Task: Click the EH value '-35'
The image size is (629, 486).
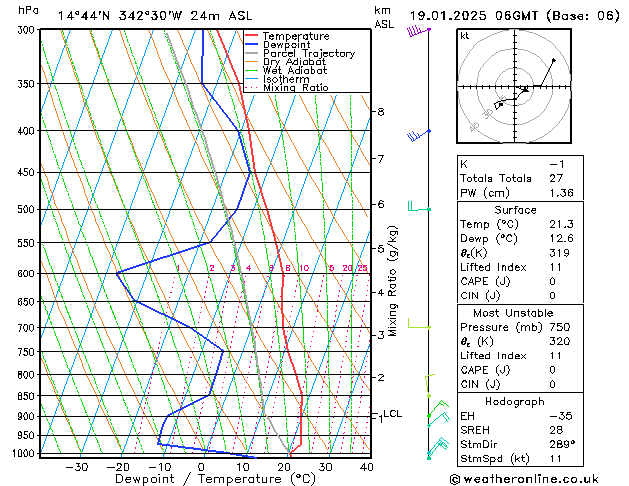Action: click(x=561, y=416)
